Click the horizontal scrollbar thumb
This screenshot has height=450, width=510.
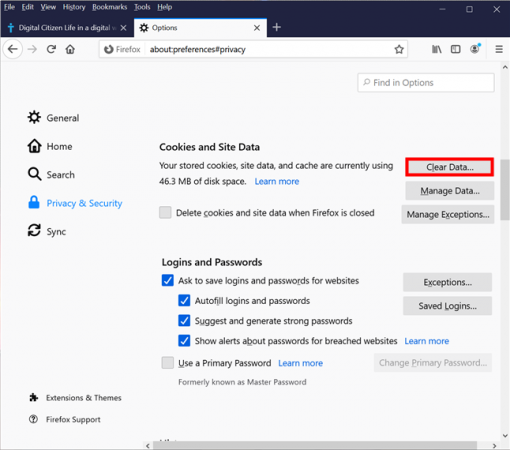[315, 446]
